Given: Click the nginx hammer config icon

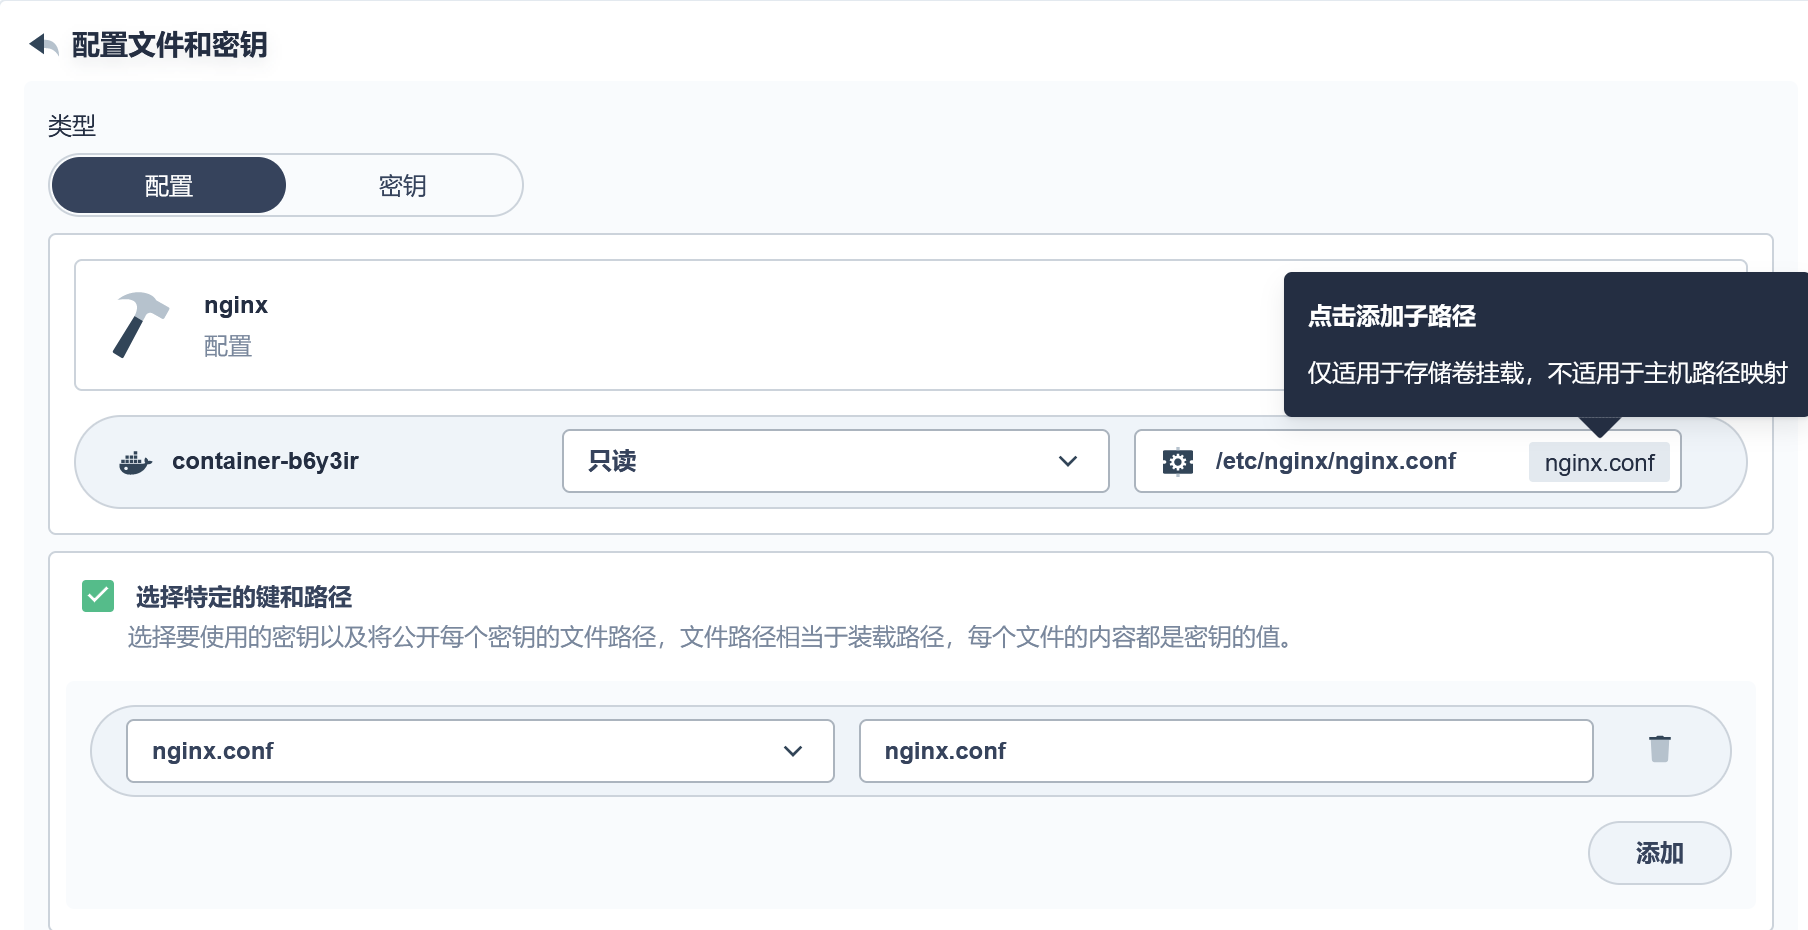Looking at the screenshot, I should pos(140,325).
